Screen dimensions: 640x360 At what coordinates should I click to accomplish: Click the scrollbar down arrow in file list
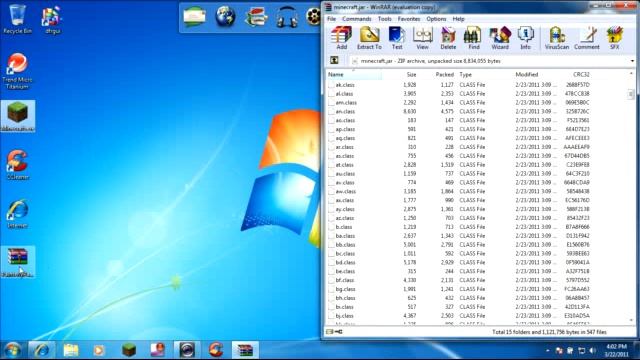point(631,321)
